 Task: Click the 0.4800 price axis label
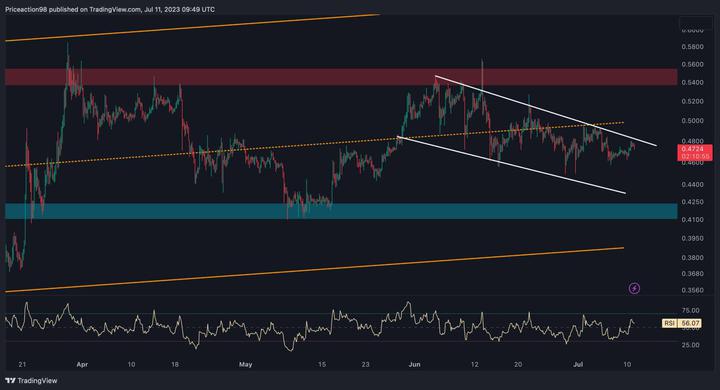[692, 141]
